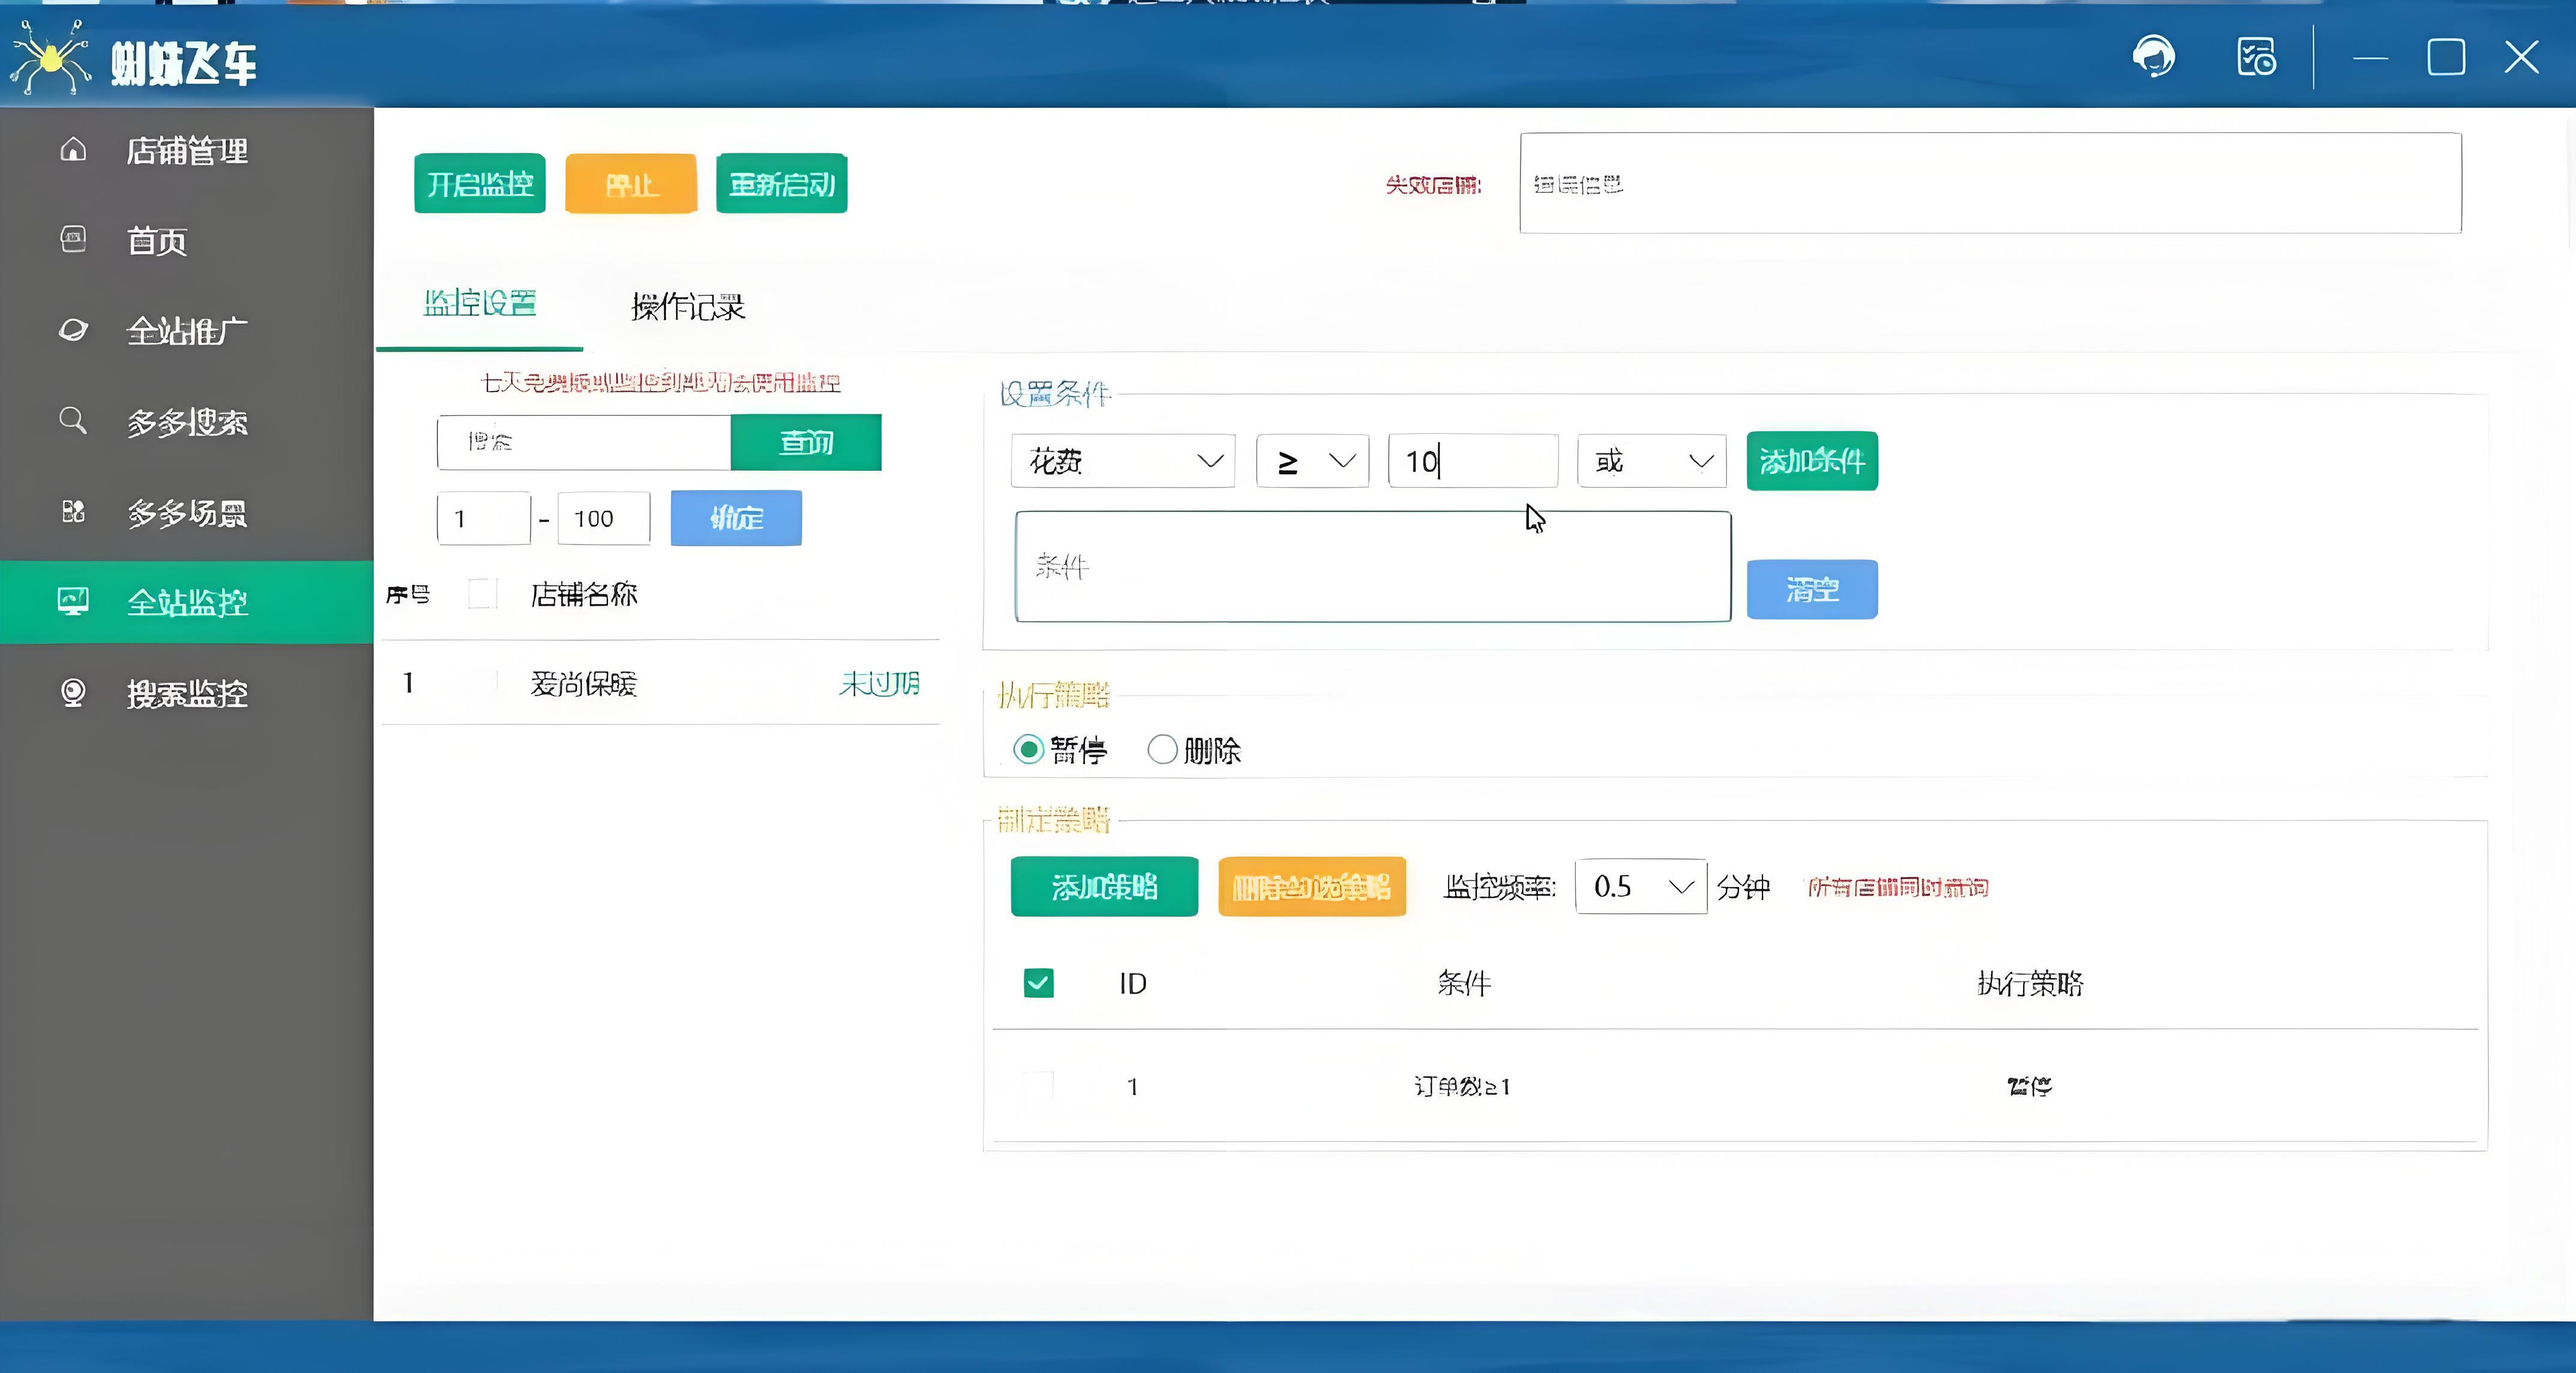Uncheck the select-all checkbox beside ID
Image resolution: width=2576 pixels, height=1373 pixels.
click(x=1038, y=983)
